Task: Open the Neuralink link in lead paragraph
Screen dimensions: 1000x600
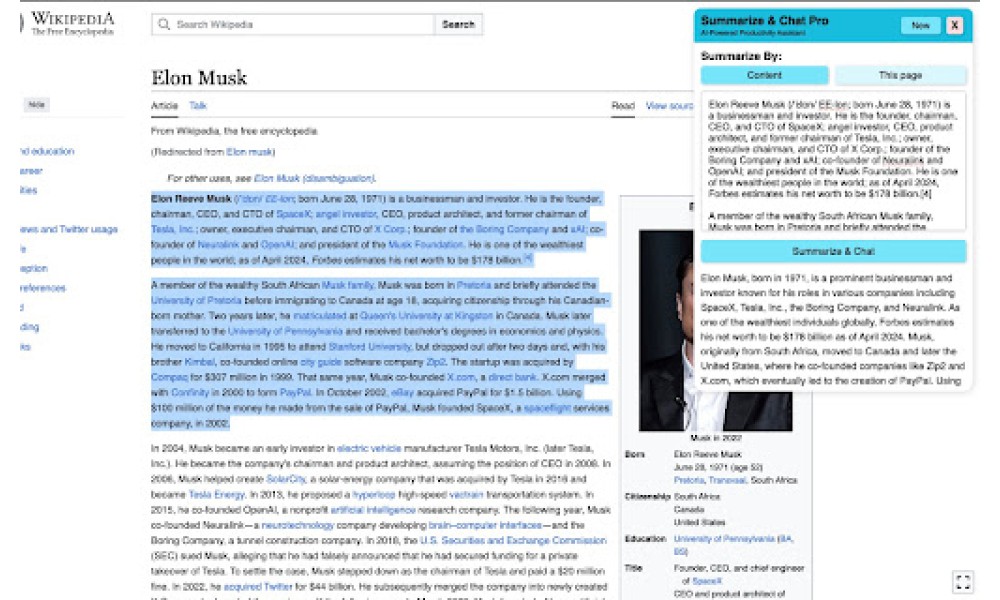Action: point(218,245)
